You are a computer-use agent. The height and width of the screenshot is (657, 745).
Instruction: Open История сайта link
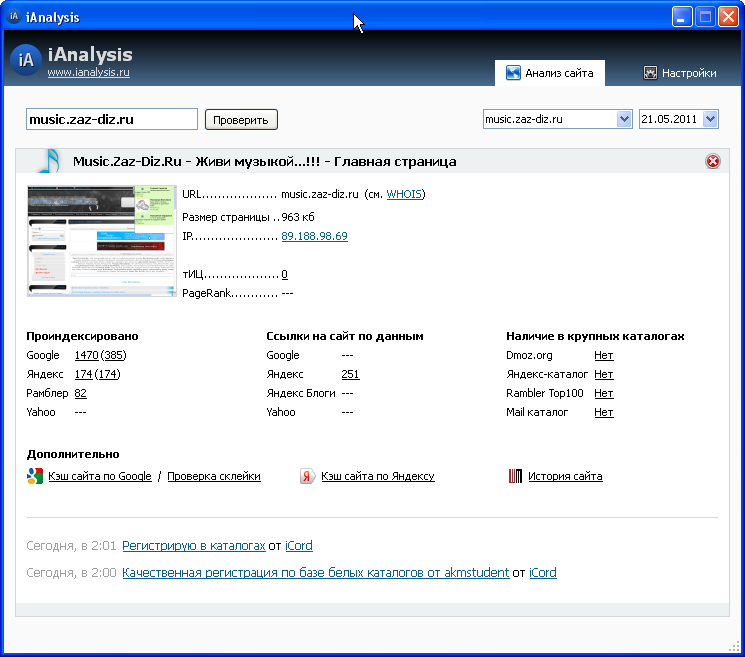[565, 476]
